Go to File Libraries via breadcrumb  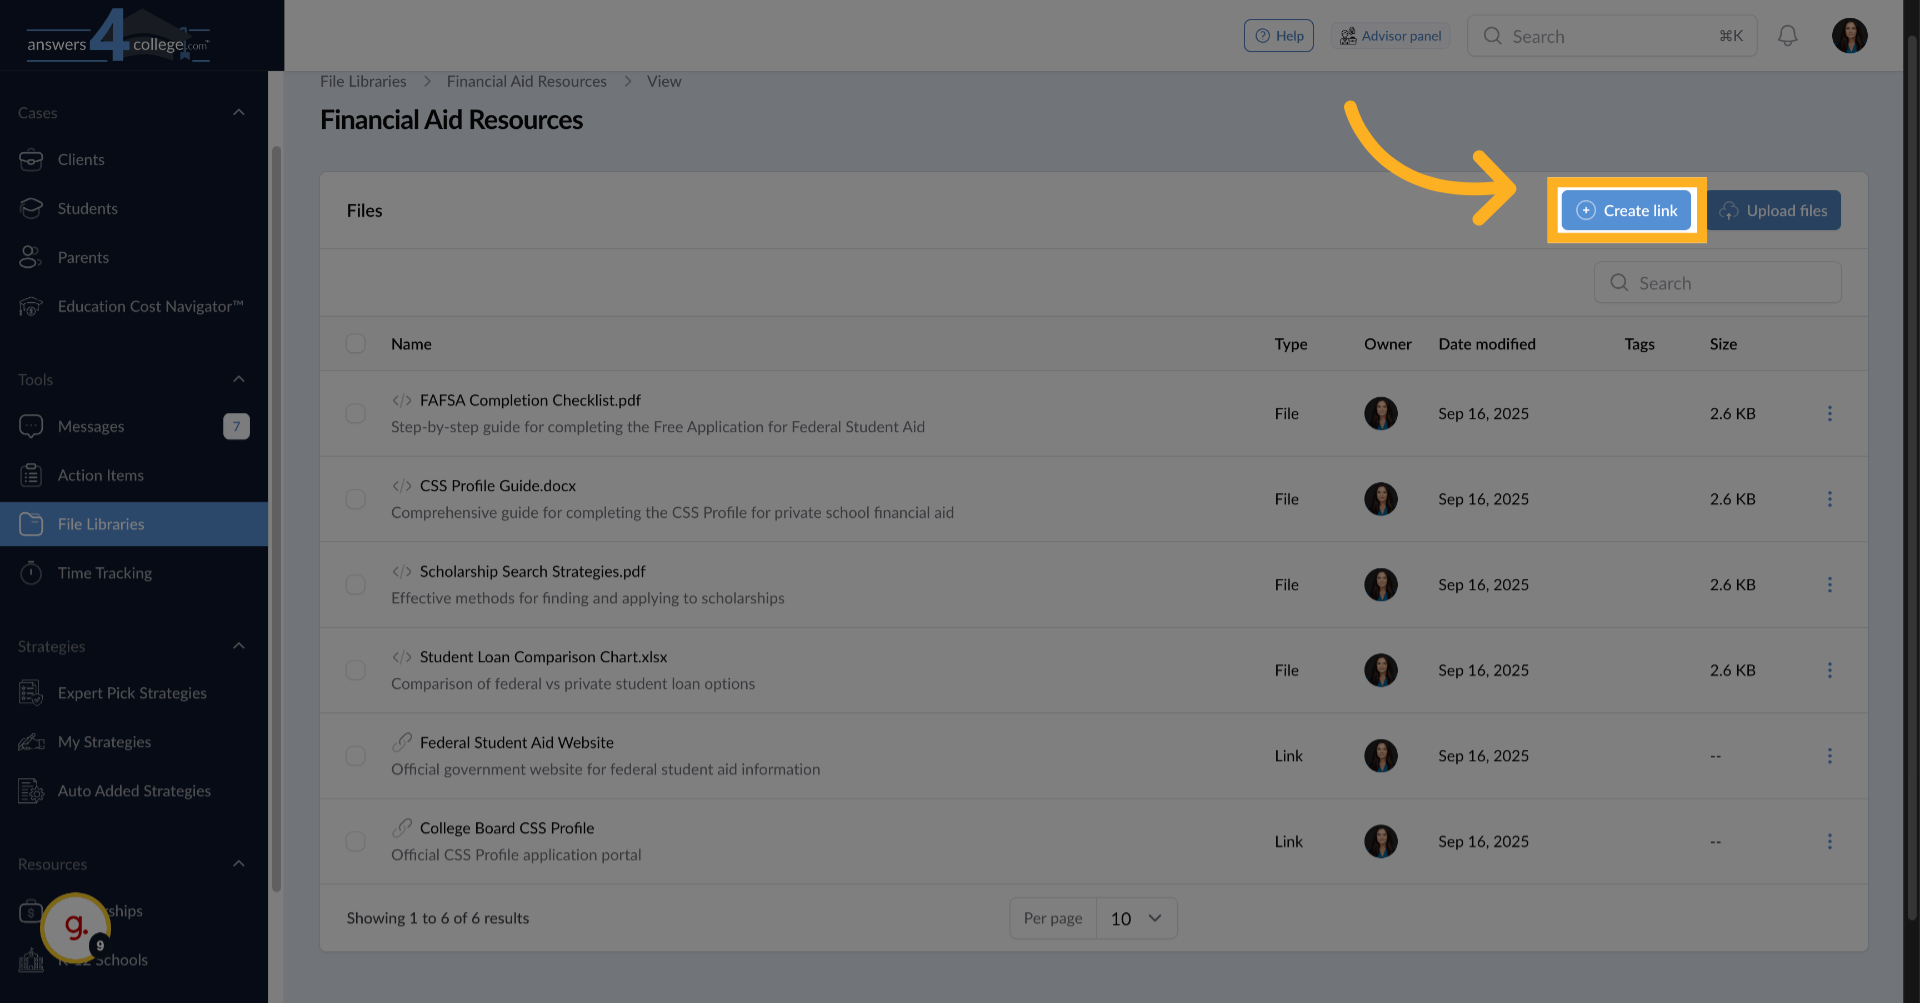coord(363,81)
